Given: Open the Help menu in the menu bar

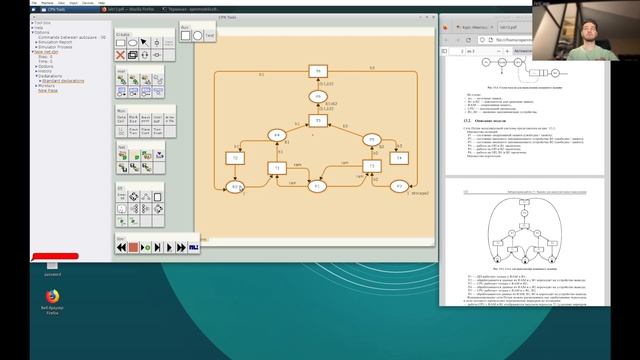Looking at the screenshot, I should coord(101,2).
